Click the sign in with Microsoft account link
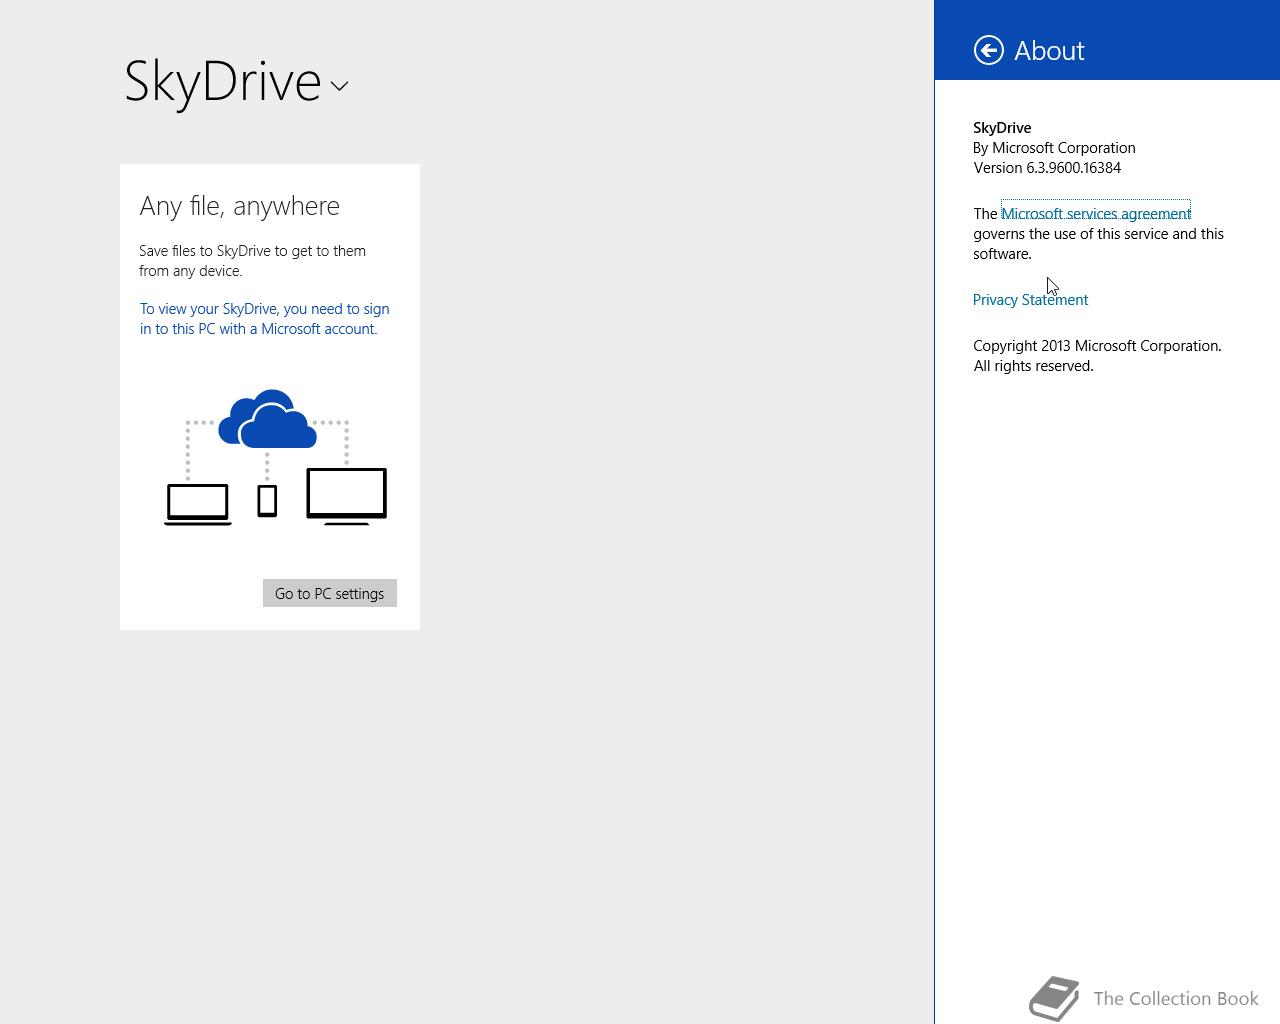The image size is (1280, 1024). (x=265, y=319)
